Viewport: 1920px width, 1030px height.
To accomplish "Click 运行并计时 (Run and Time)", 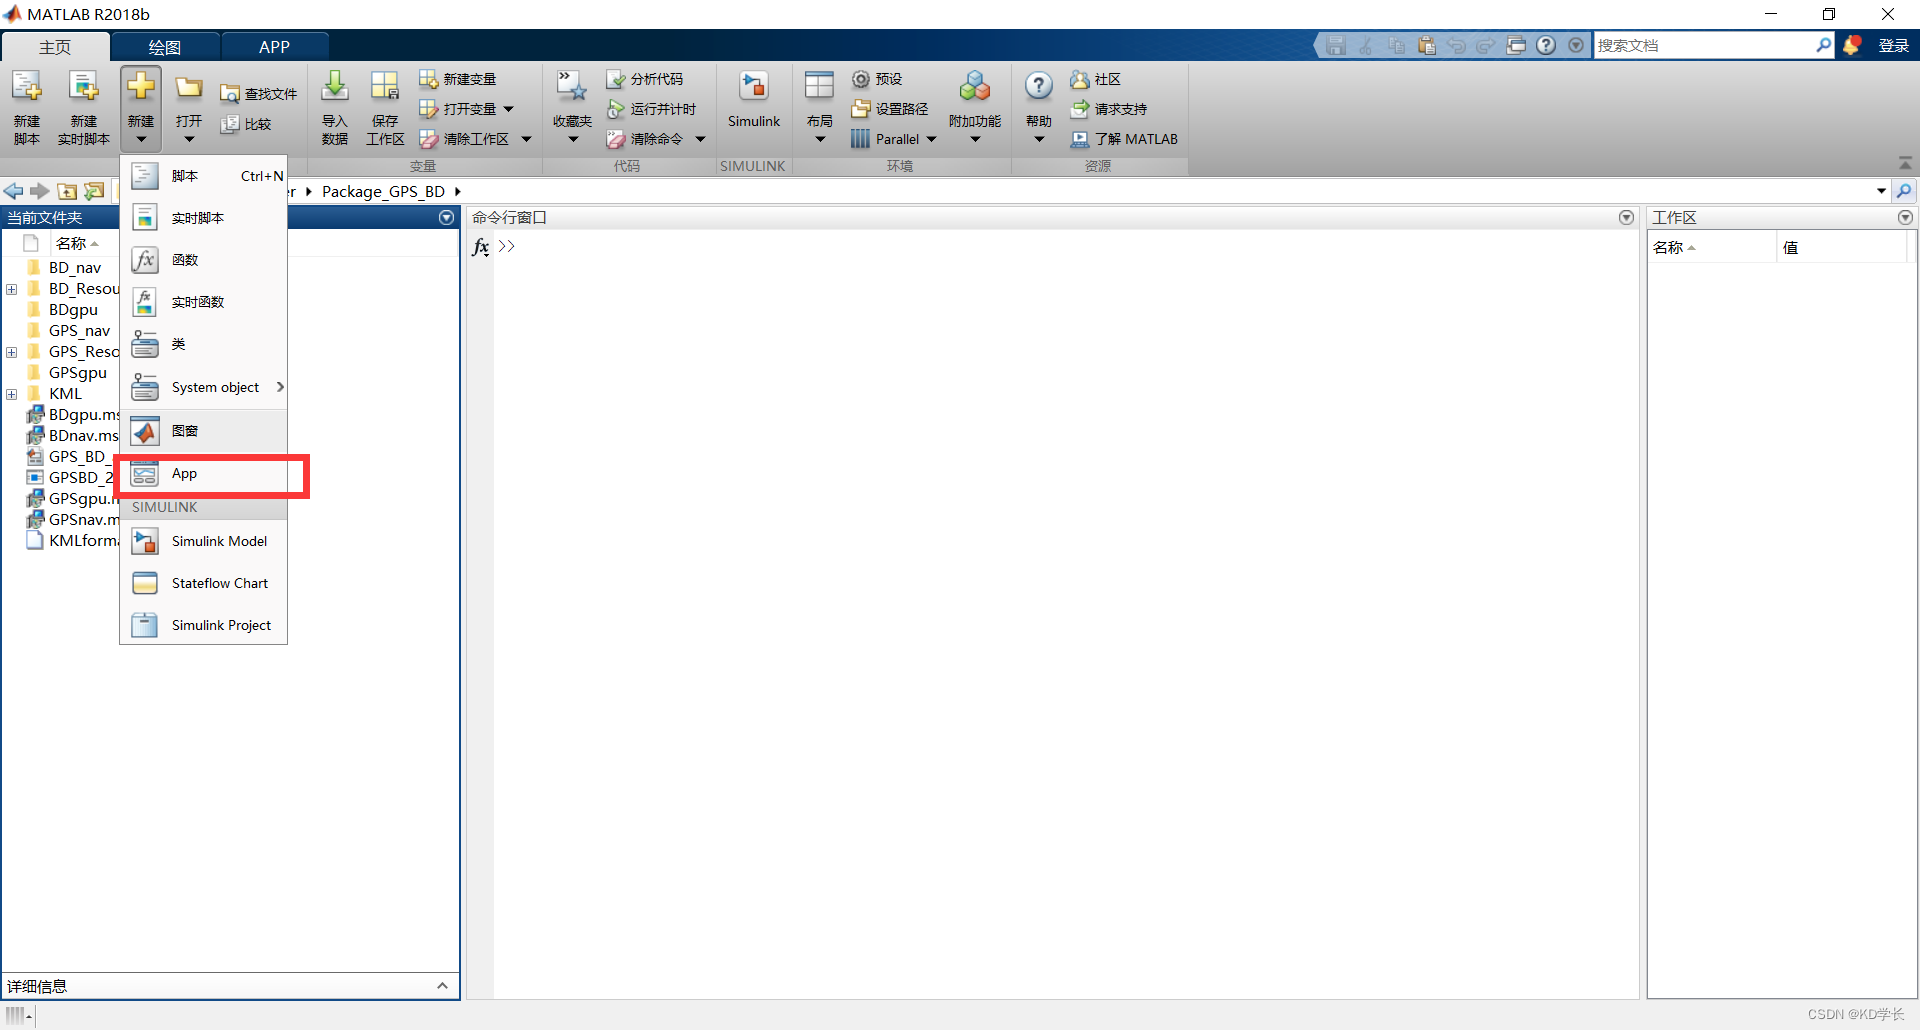I will pyautogui.click(x=651, y=109).
